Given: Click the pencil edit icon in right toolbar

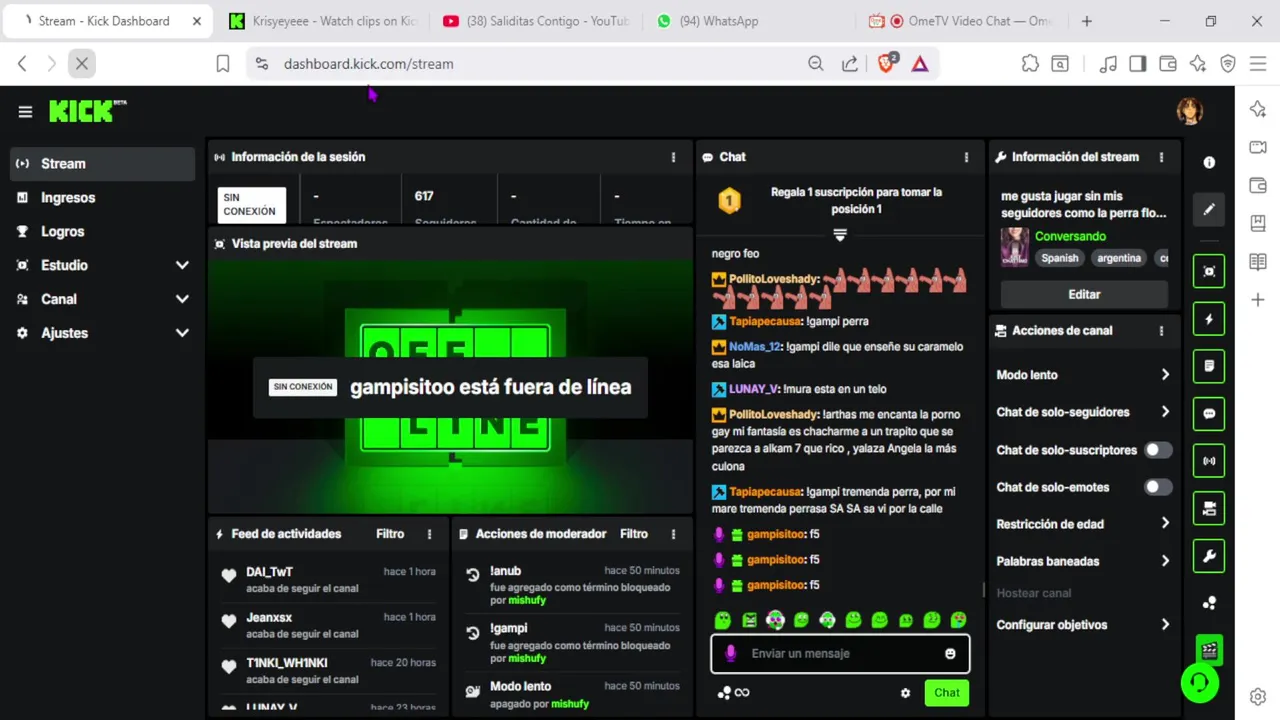Looking at the screenshot, I should click(x=1209, y=210).
